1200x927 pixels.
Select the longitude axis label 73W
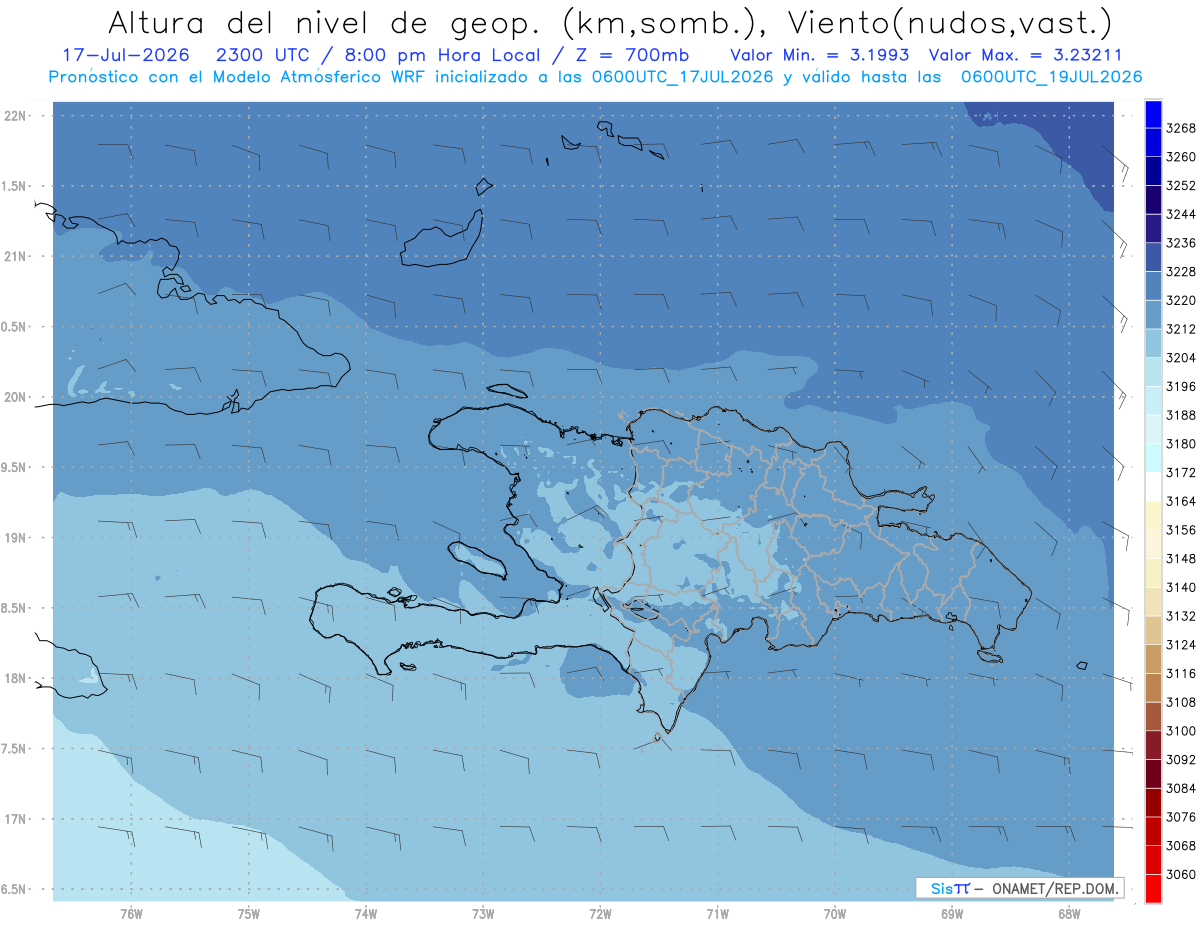point(483,914)
